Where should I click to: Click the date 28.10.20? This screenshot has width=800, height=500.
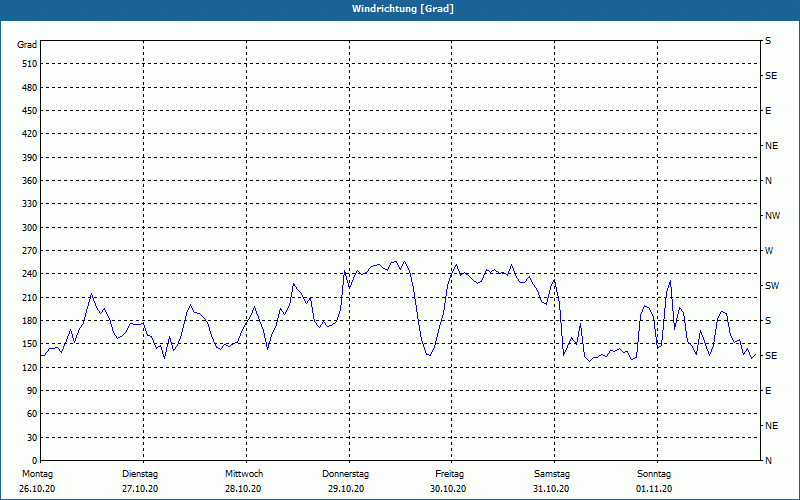(x=243, y=489)
